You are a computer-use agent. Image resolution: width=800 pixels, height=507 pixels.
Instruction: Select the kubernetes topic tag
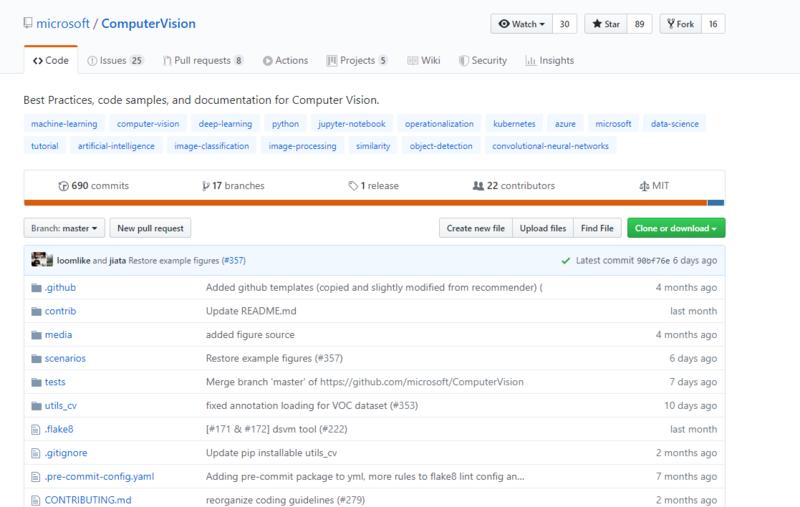point(514,123)
